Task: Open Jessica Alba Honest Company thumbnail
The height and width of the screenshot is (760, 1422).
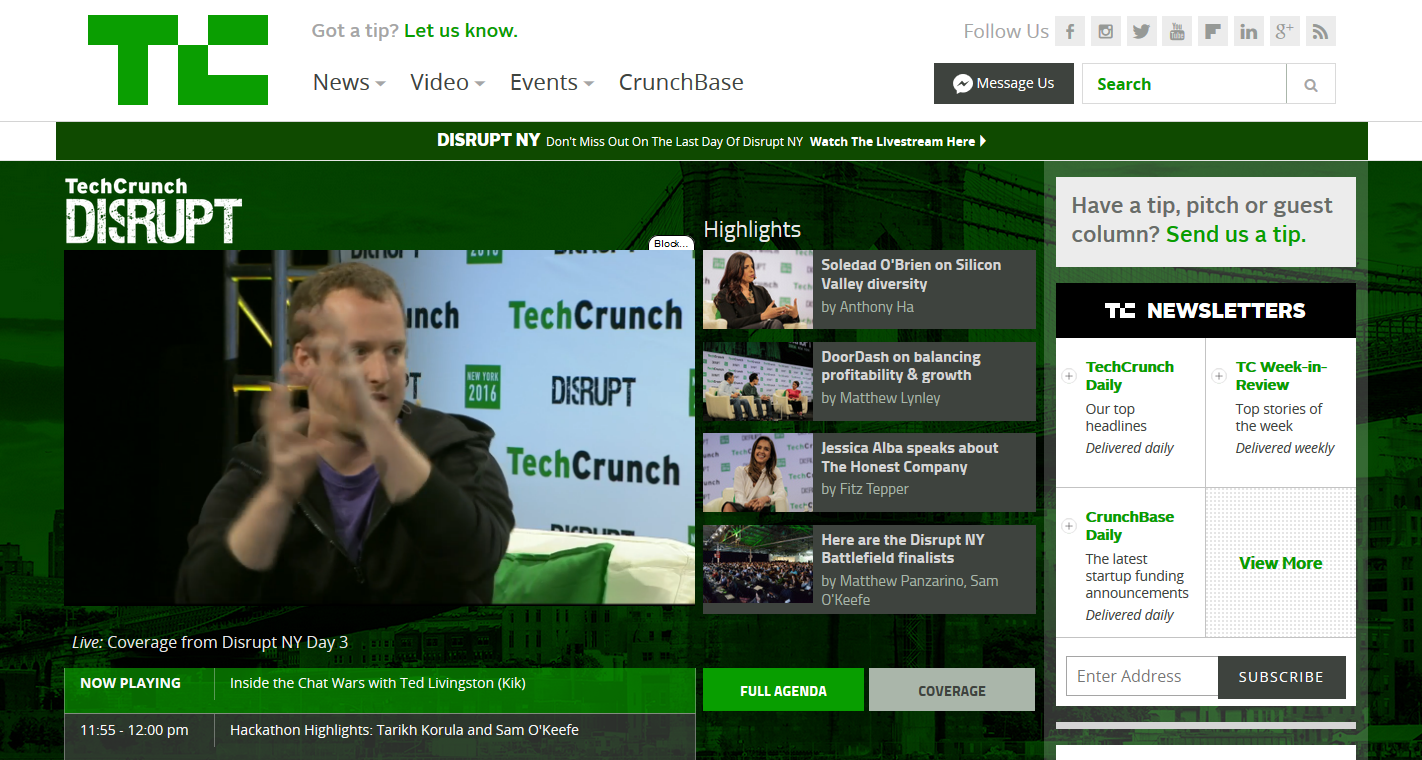Action: (x=757, y=472)
